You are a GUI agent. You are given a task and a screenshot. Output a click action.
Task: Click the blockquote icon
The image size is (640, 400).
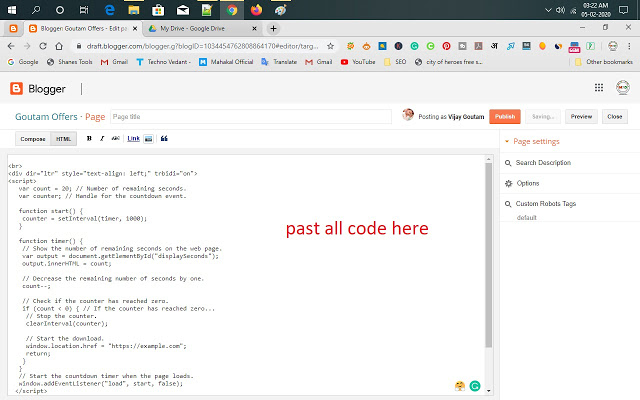coord(164,138)
